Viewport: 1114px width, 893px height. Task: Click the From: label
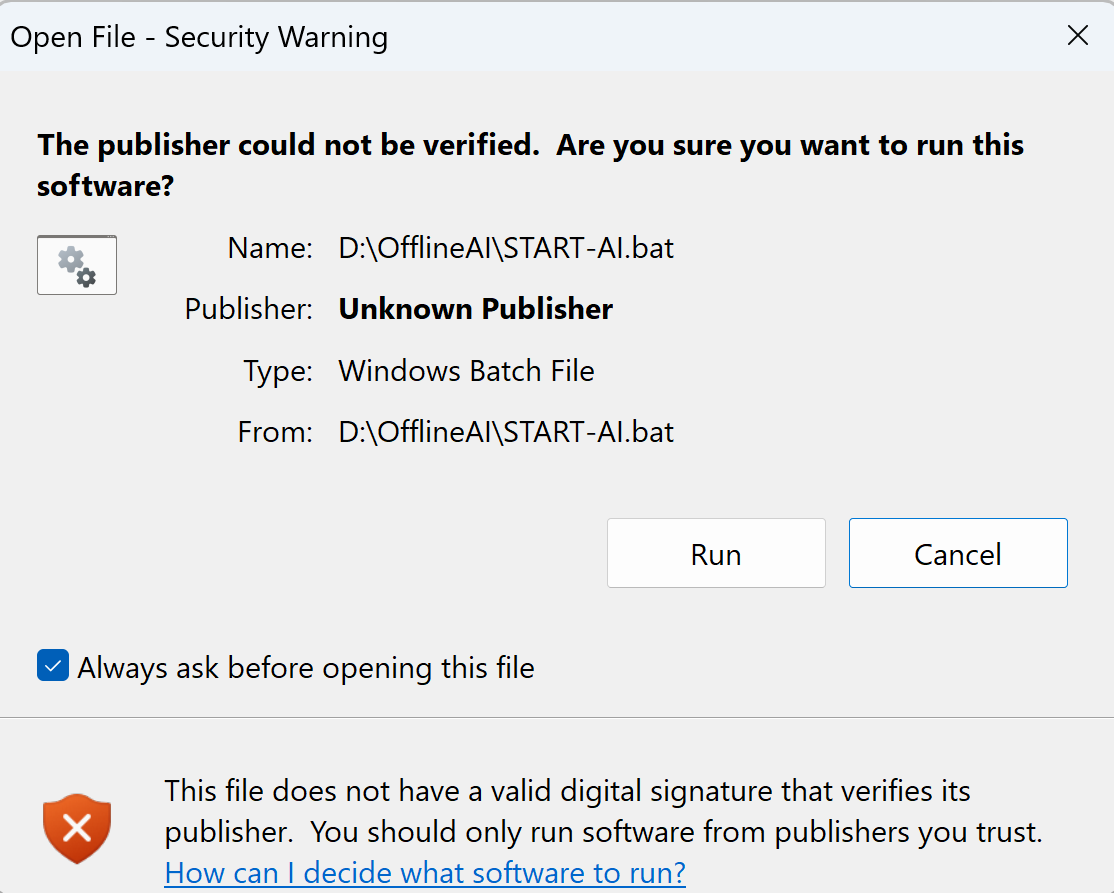click(275, 432)
